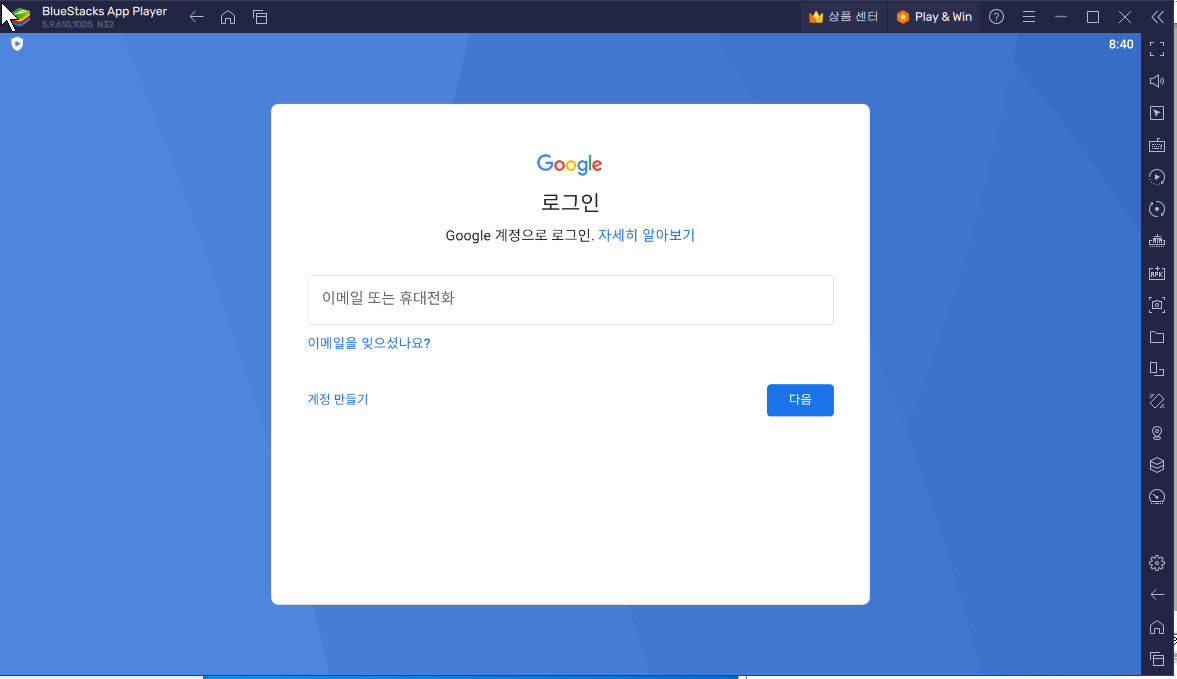Minimize the BlueStacks window
The height and width of the screenshot is (679, 1177).
point(1061,17)
